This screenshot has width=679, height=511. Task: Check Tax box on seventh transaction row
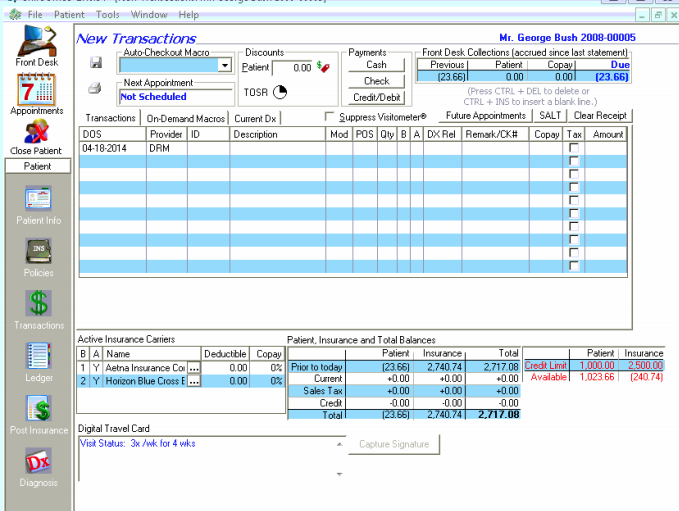pyautogui.click(x=574, y=226)
